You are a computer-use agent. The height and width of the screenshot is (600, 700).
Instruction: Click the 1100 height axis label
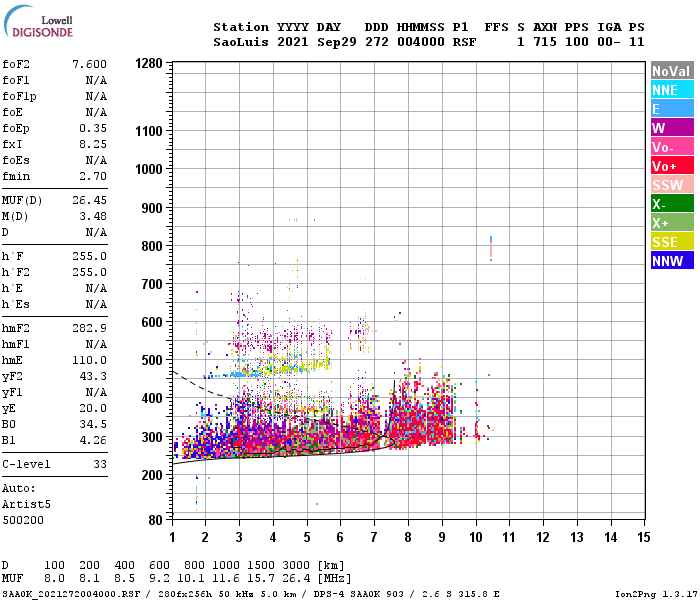[149, 131]
